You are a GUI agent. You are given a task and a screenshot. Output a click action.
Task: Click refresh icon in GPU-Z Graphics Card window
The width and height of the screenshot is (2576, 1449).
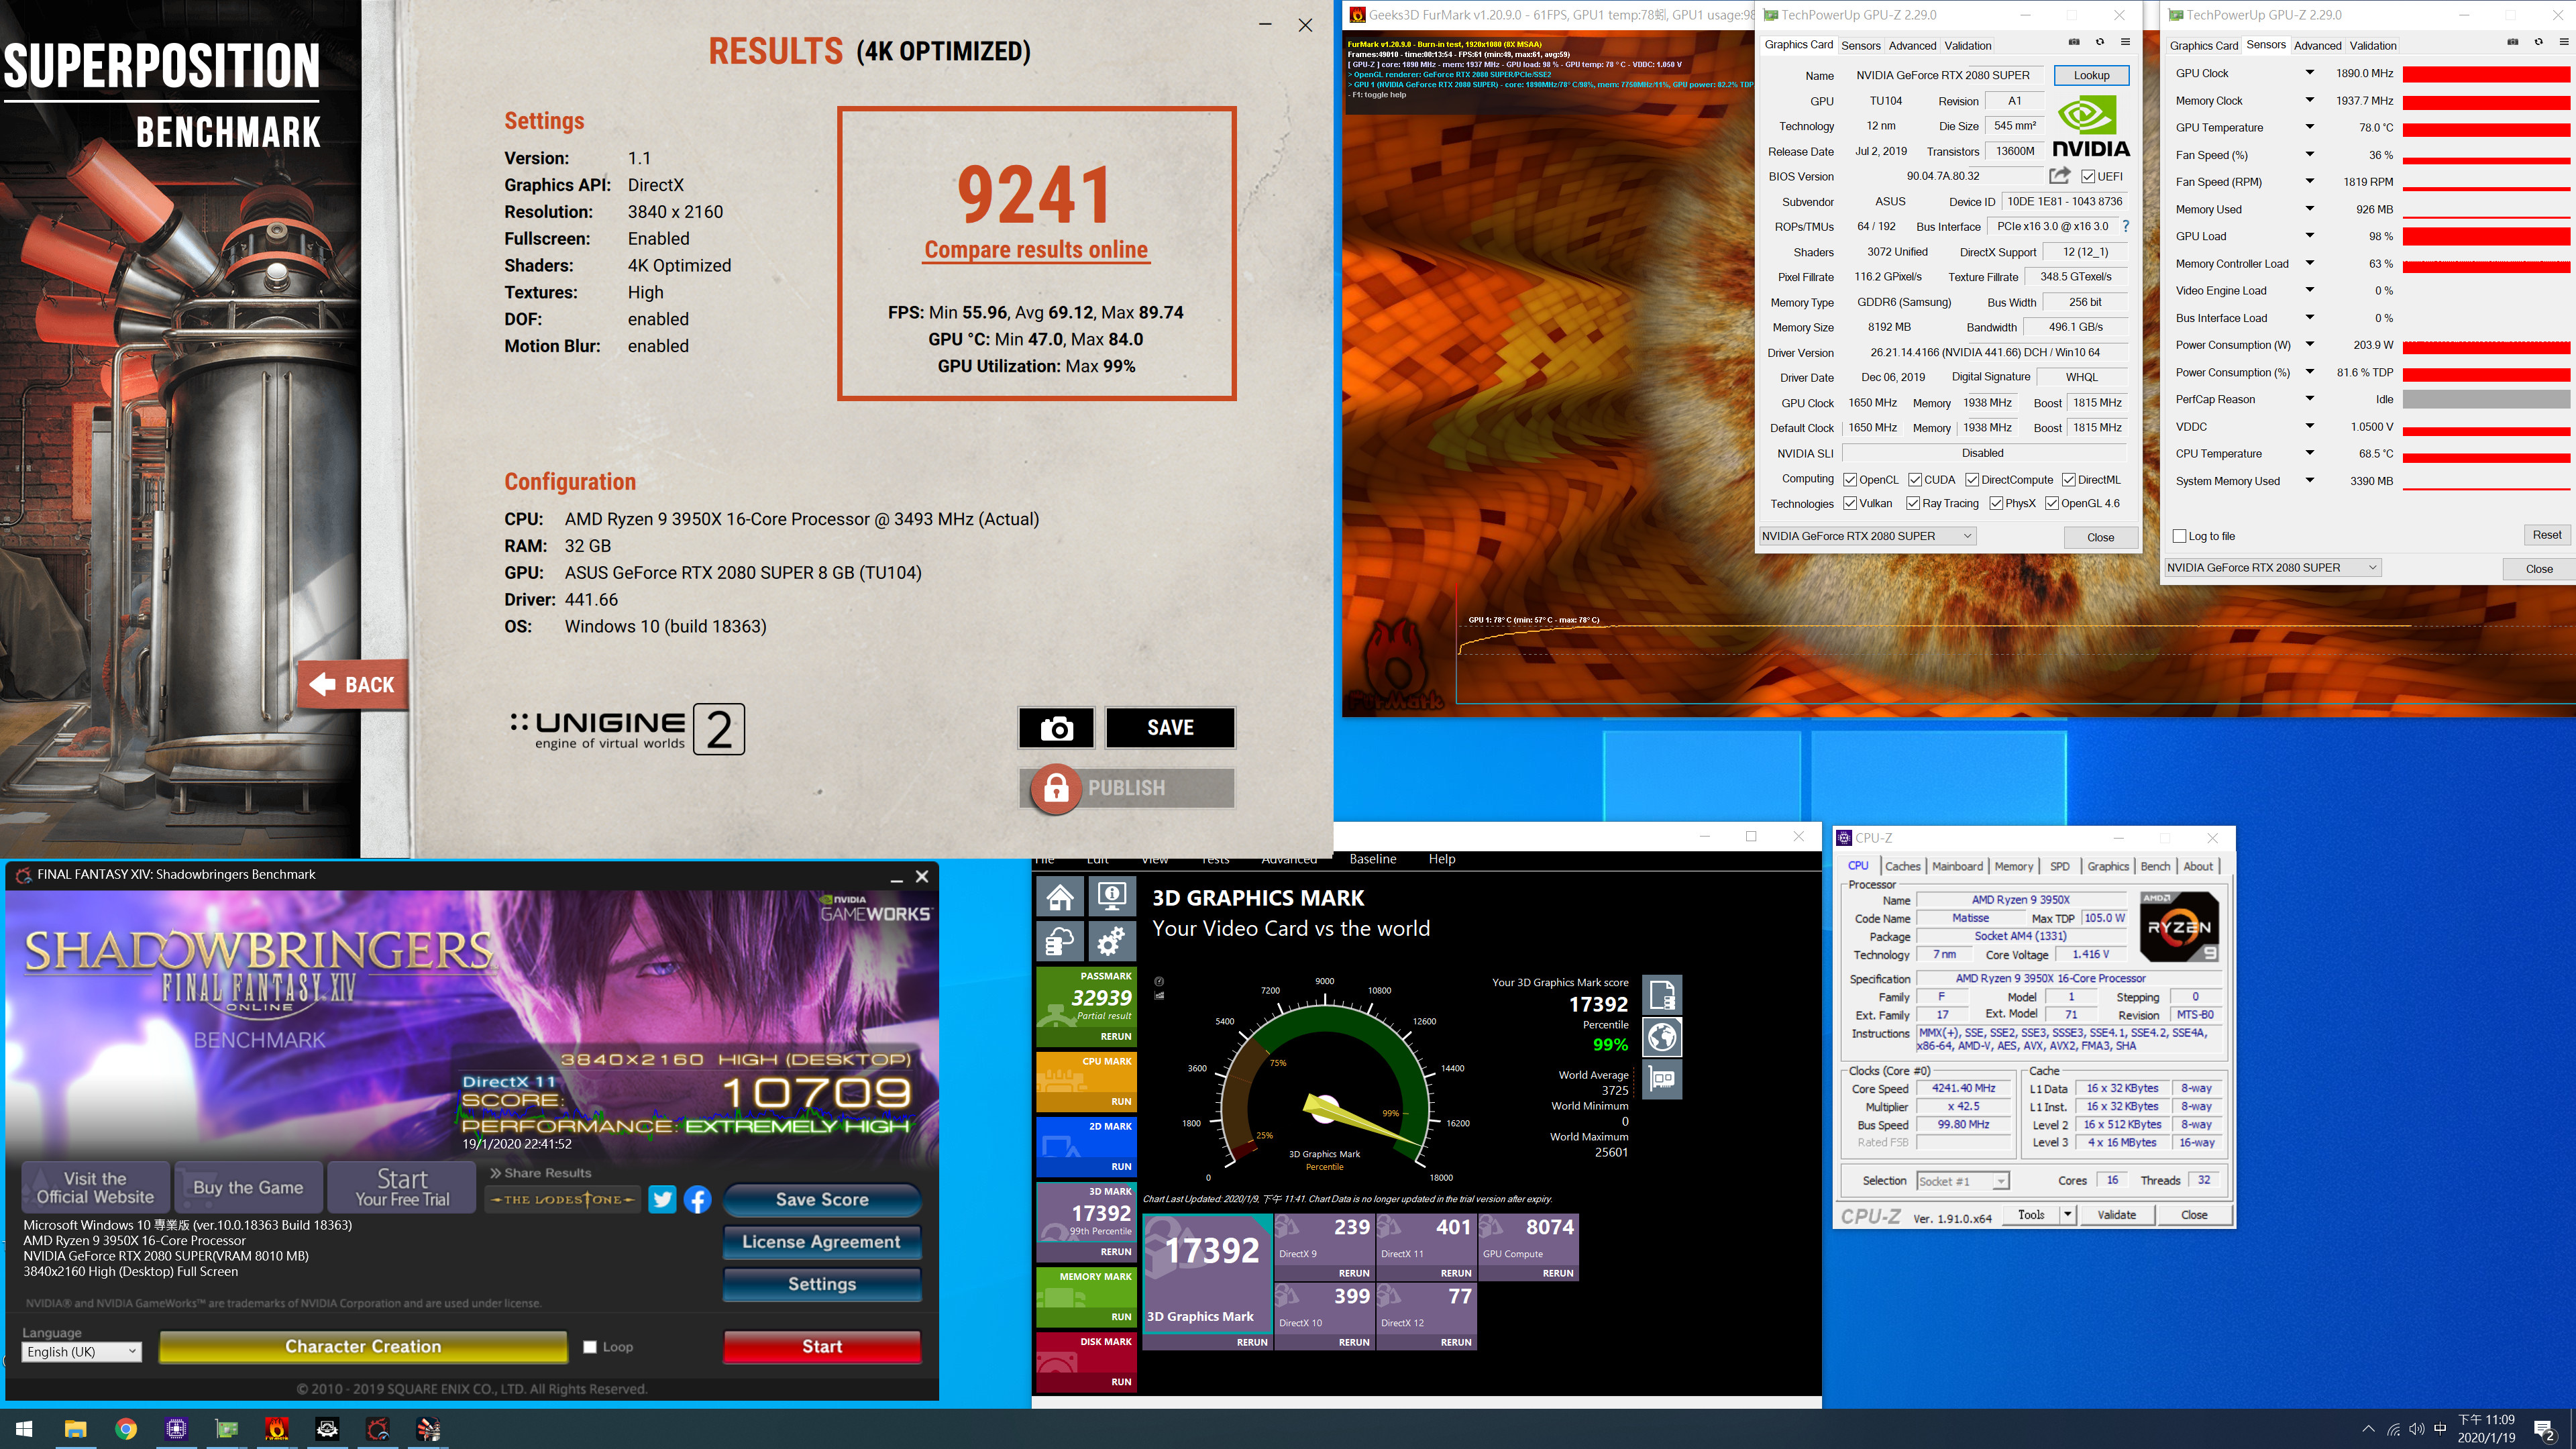[x=2100, y=42]
